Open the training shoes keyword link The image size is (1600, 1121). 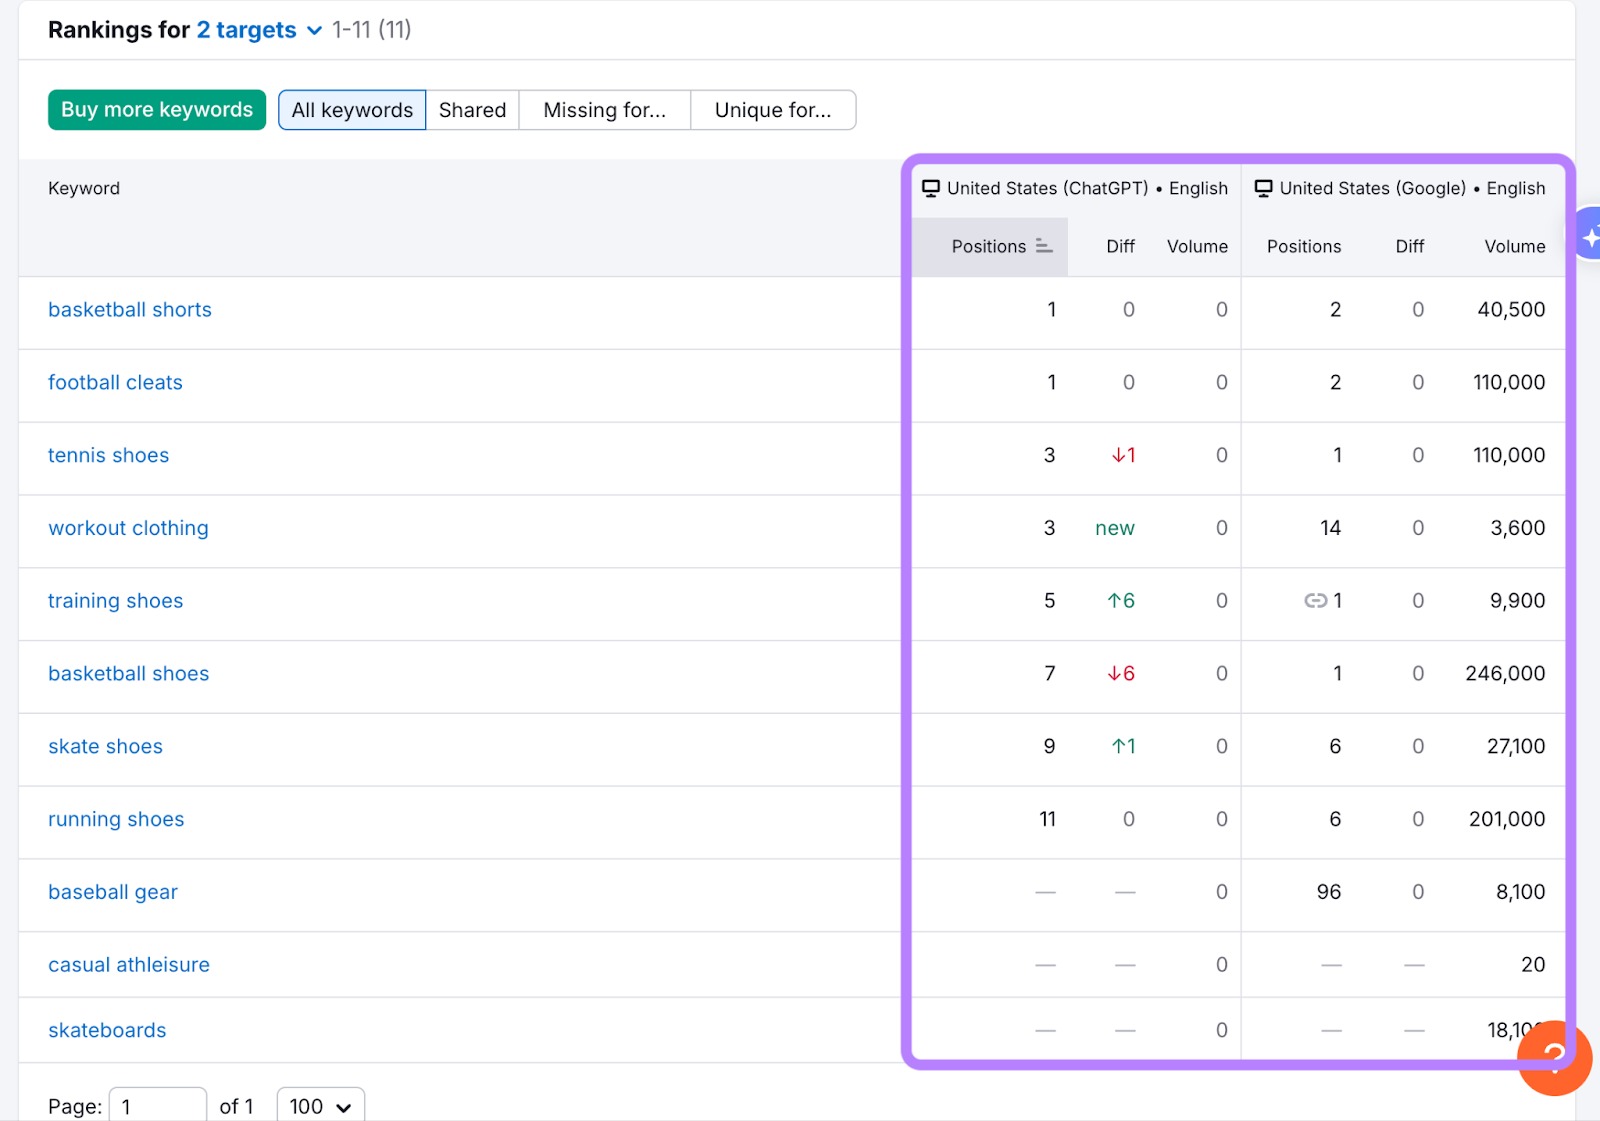(x=116, y=601)
